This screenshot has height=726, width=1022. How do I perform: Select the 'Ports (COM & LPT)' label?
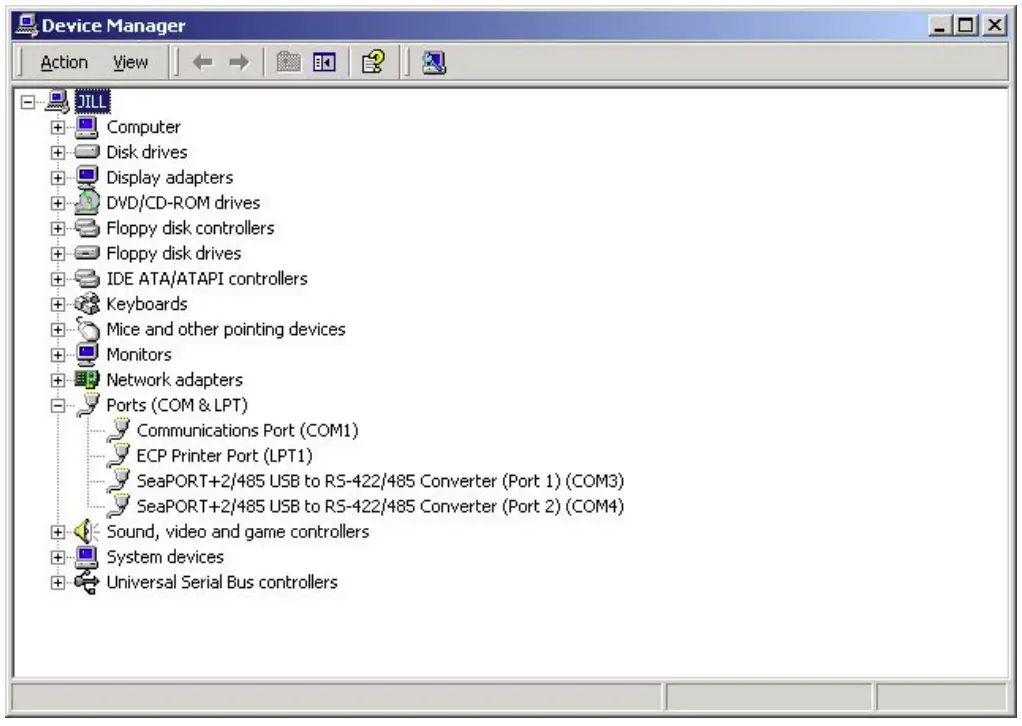[x=177, y=405]
